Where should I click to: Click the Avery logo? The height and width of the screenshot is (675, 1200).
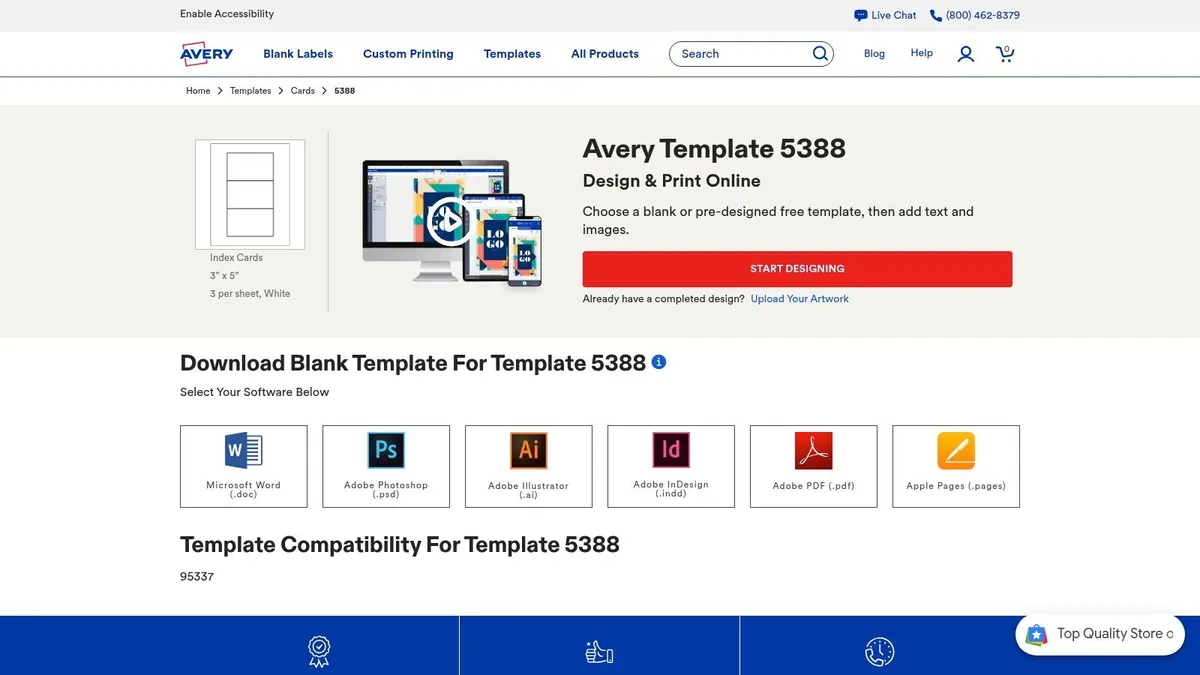click(x=206, y=54)
